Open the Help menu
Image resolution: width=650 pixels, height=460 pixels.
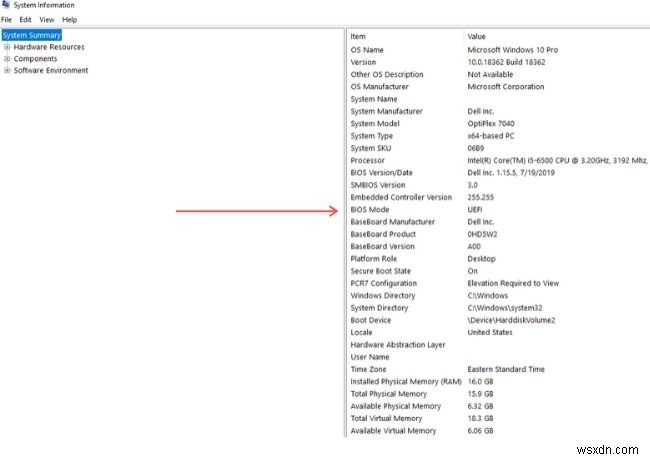point(69,19)
